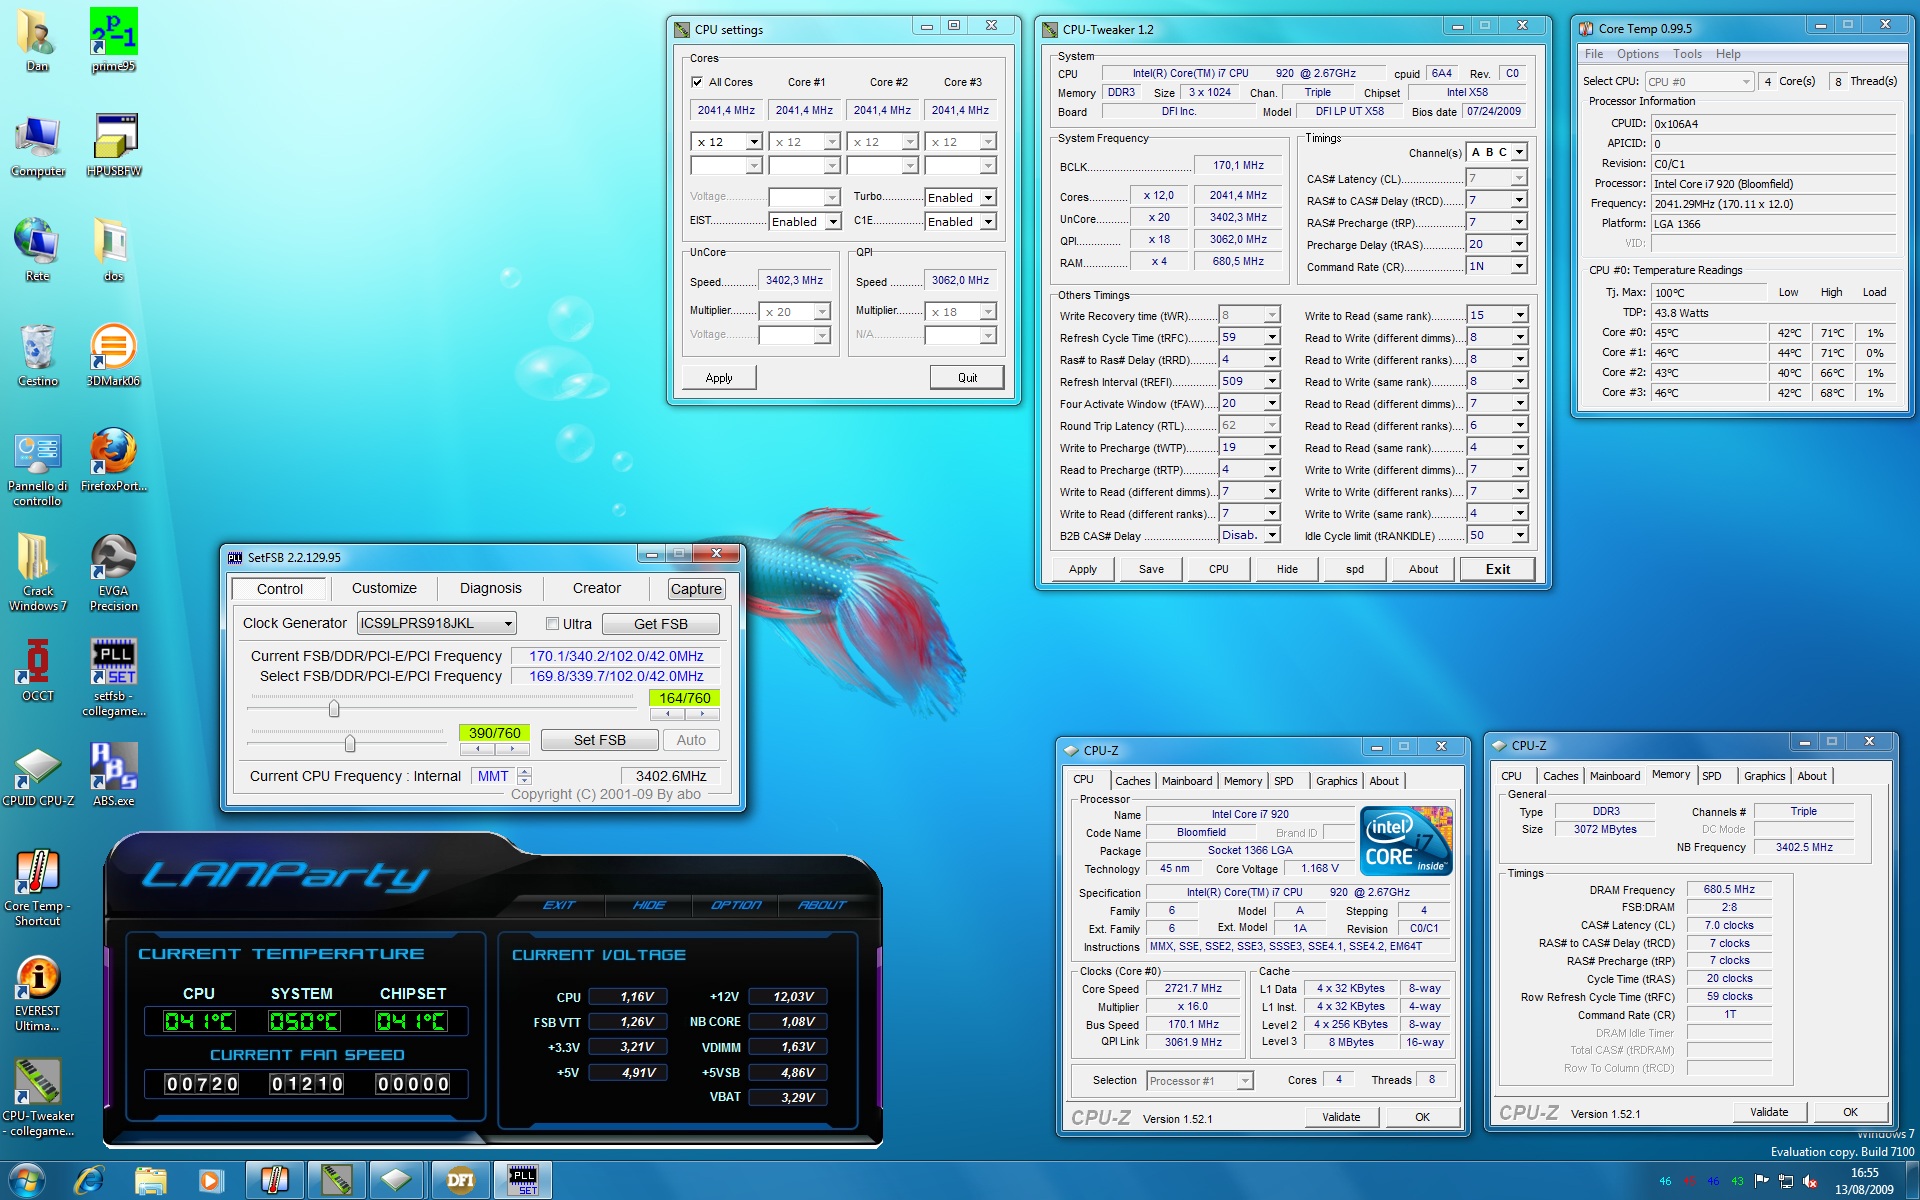The width and height of the screenshot is (1920, 1200).
Task: Launch FirefoxPortable desktop shortcut
Action: pyautogui.click(x=113, y=460)
